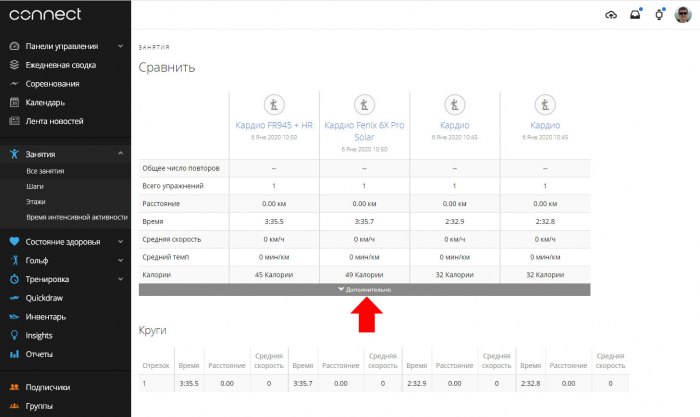Open Отчеты menu item

39,354
